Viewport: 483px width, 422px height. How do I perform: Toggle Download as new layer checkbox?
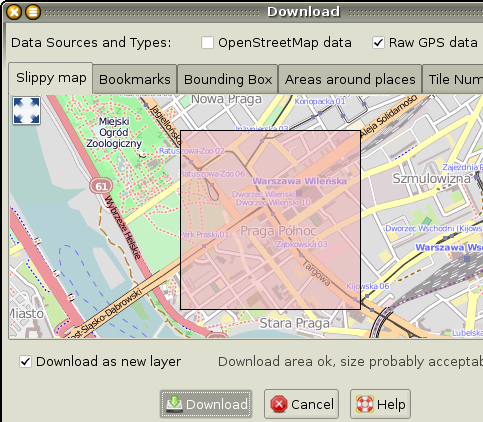coord(26,362)
